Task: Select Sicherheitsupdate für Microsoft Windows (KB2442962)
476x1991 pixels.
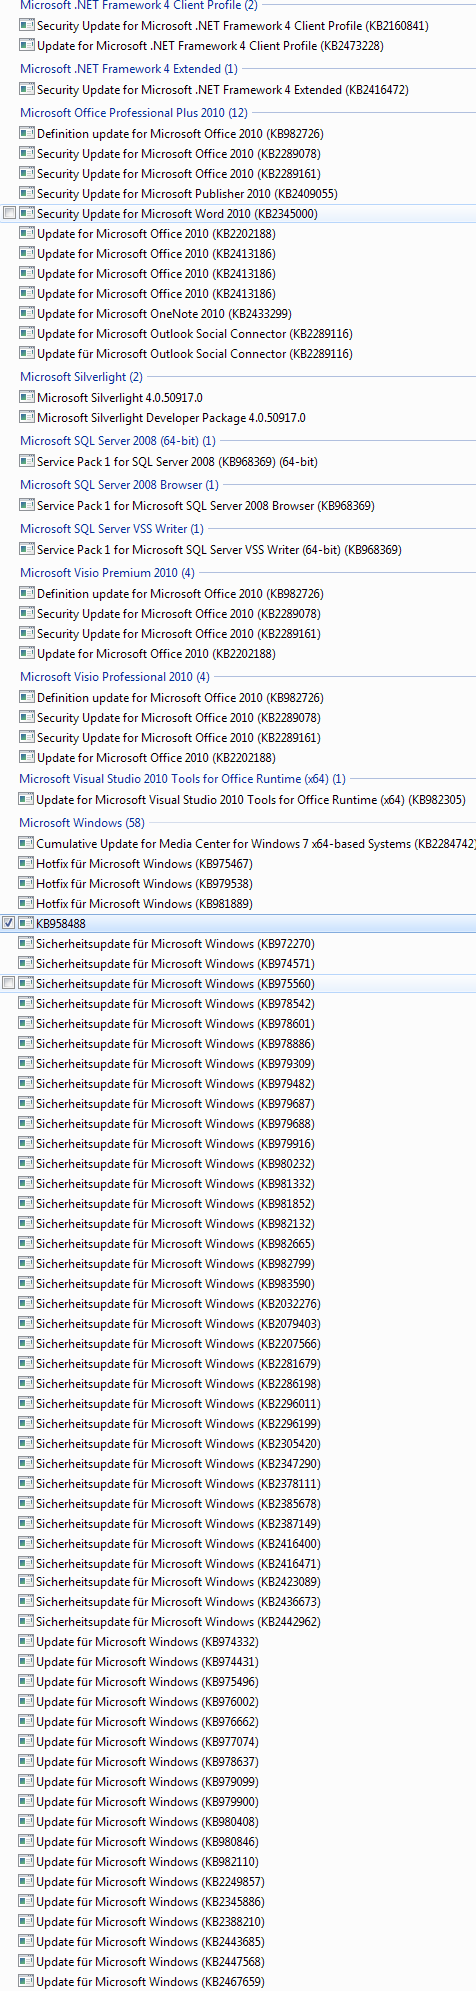Action: [x=179, y=1622]
